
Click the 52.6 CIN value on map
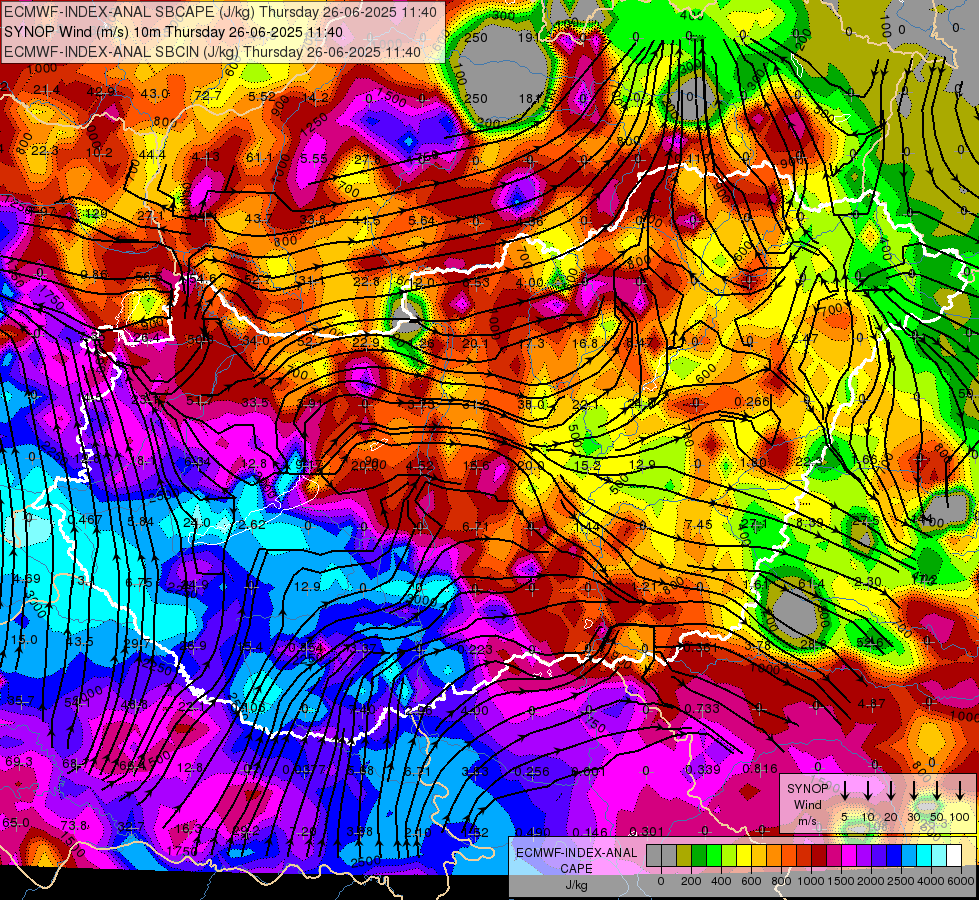[870, 643]
